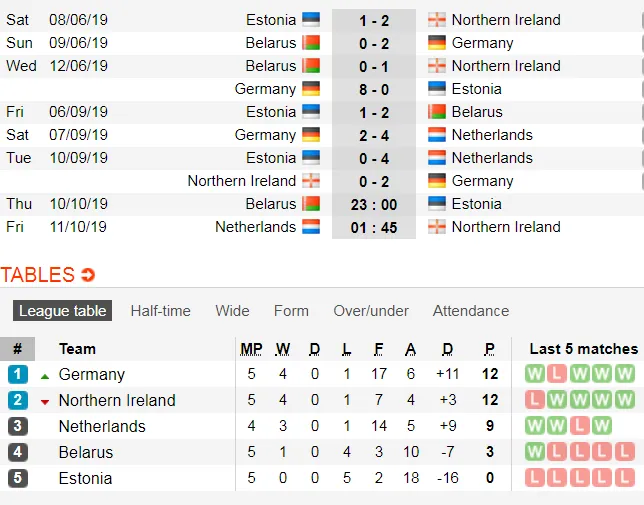Sort table by P points header
This screenshot has height=505, width=644.
point(490,349)
